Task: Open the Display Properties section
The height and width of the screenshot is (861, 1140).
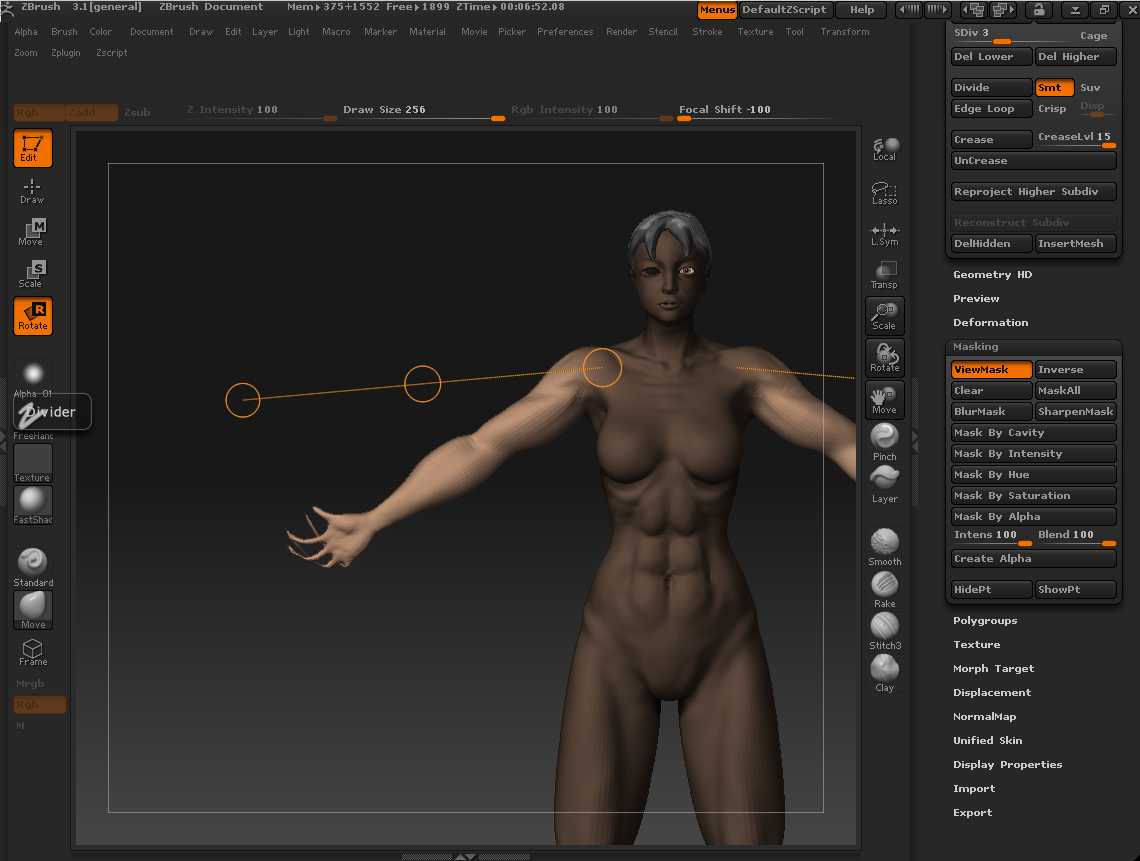Action: click(x=1007, y=765)
